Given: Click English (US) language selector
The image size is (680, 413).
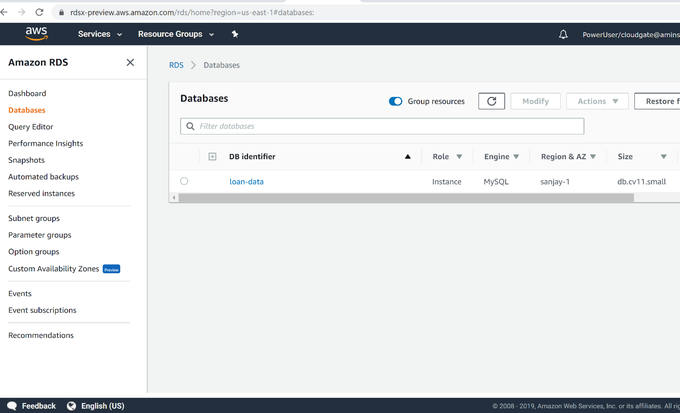Looking at the screenshot, I should coord(102,406).
